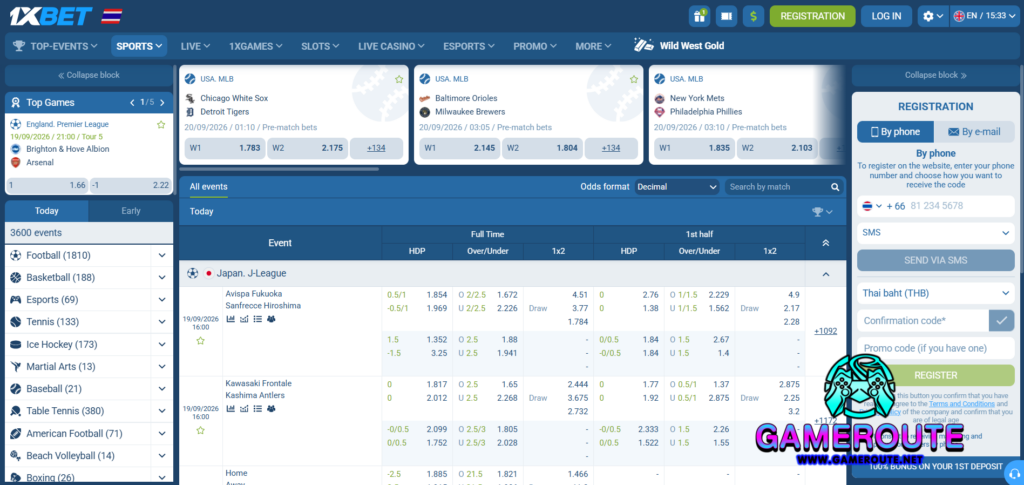Favorite the Brighton & Hove Albion match star
Screen dimensions: 1024x485
coord(161,124)
